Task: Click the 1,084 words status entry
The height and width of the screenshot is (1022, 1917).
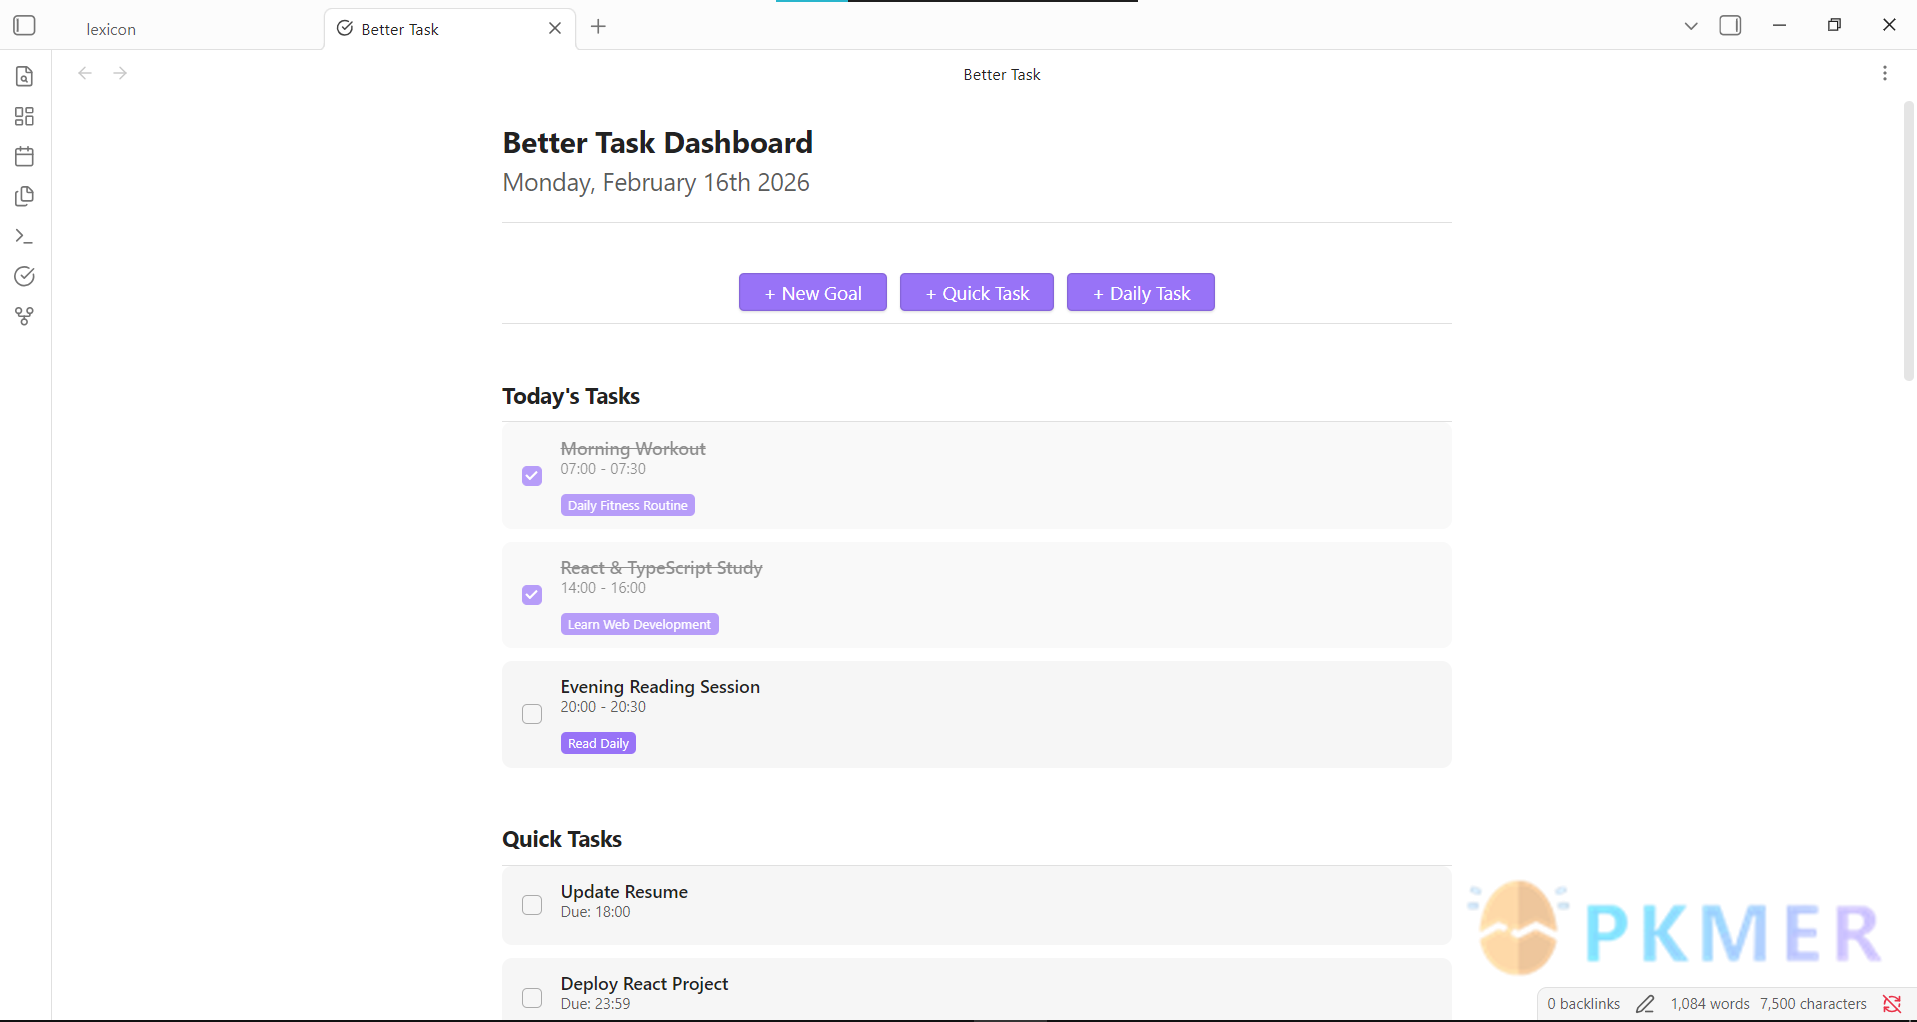Action: [1710, 1003]
